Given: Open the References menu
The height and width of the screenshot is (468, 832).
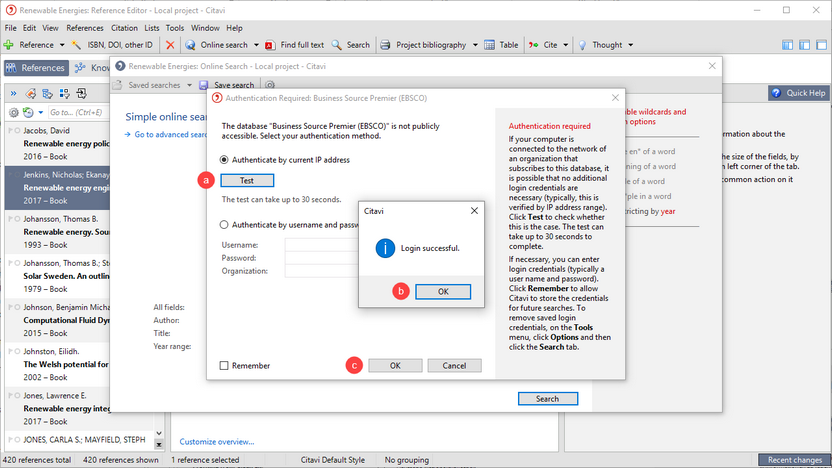Looking at the screenshot, I should click(x=85, y=28).
